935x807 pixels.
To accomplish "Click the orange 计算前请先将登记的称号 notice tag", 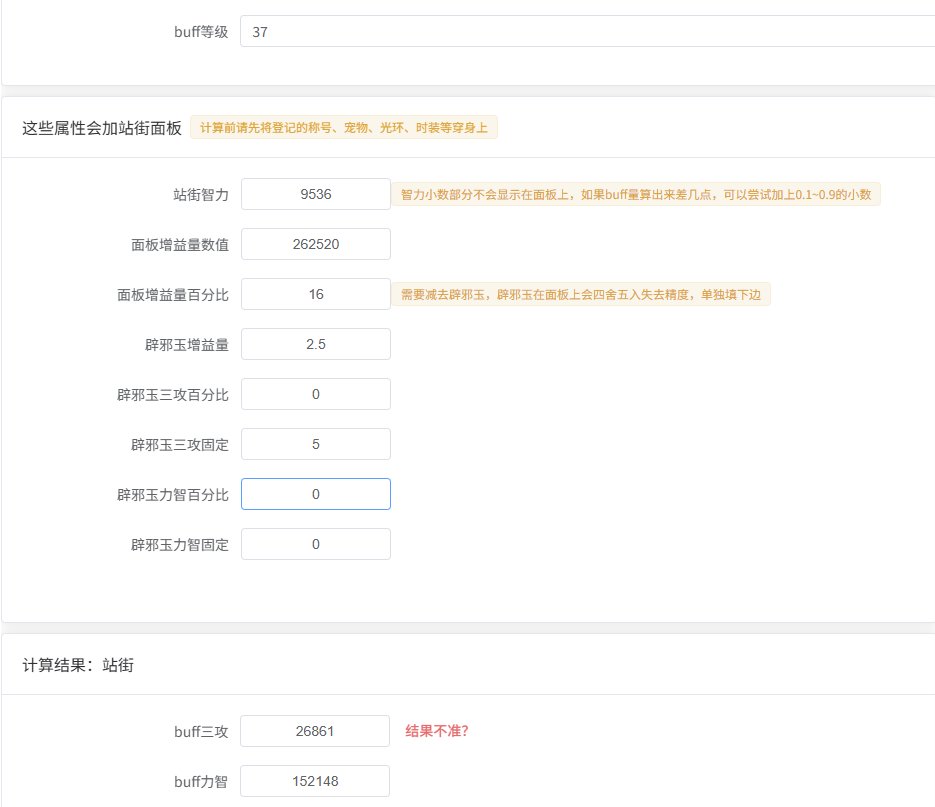I will (343, 128).
